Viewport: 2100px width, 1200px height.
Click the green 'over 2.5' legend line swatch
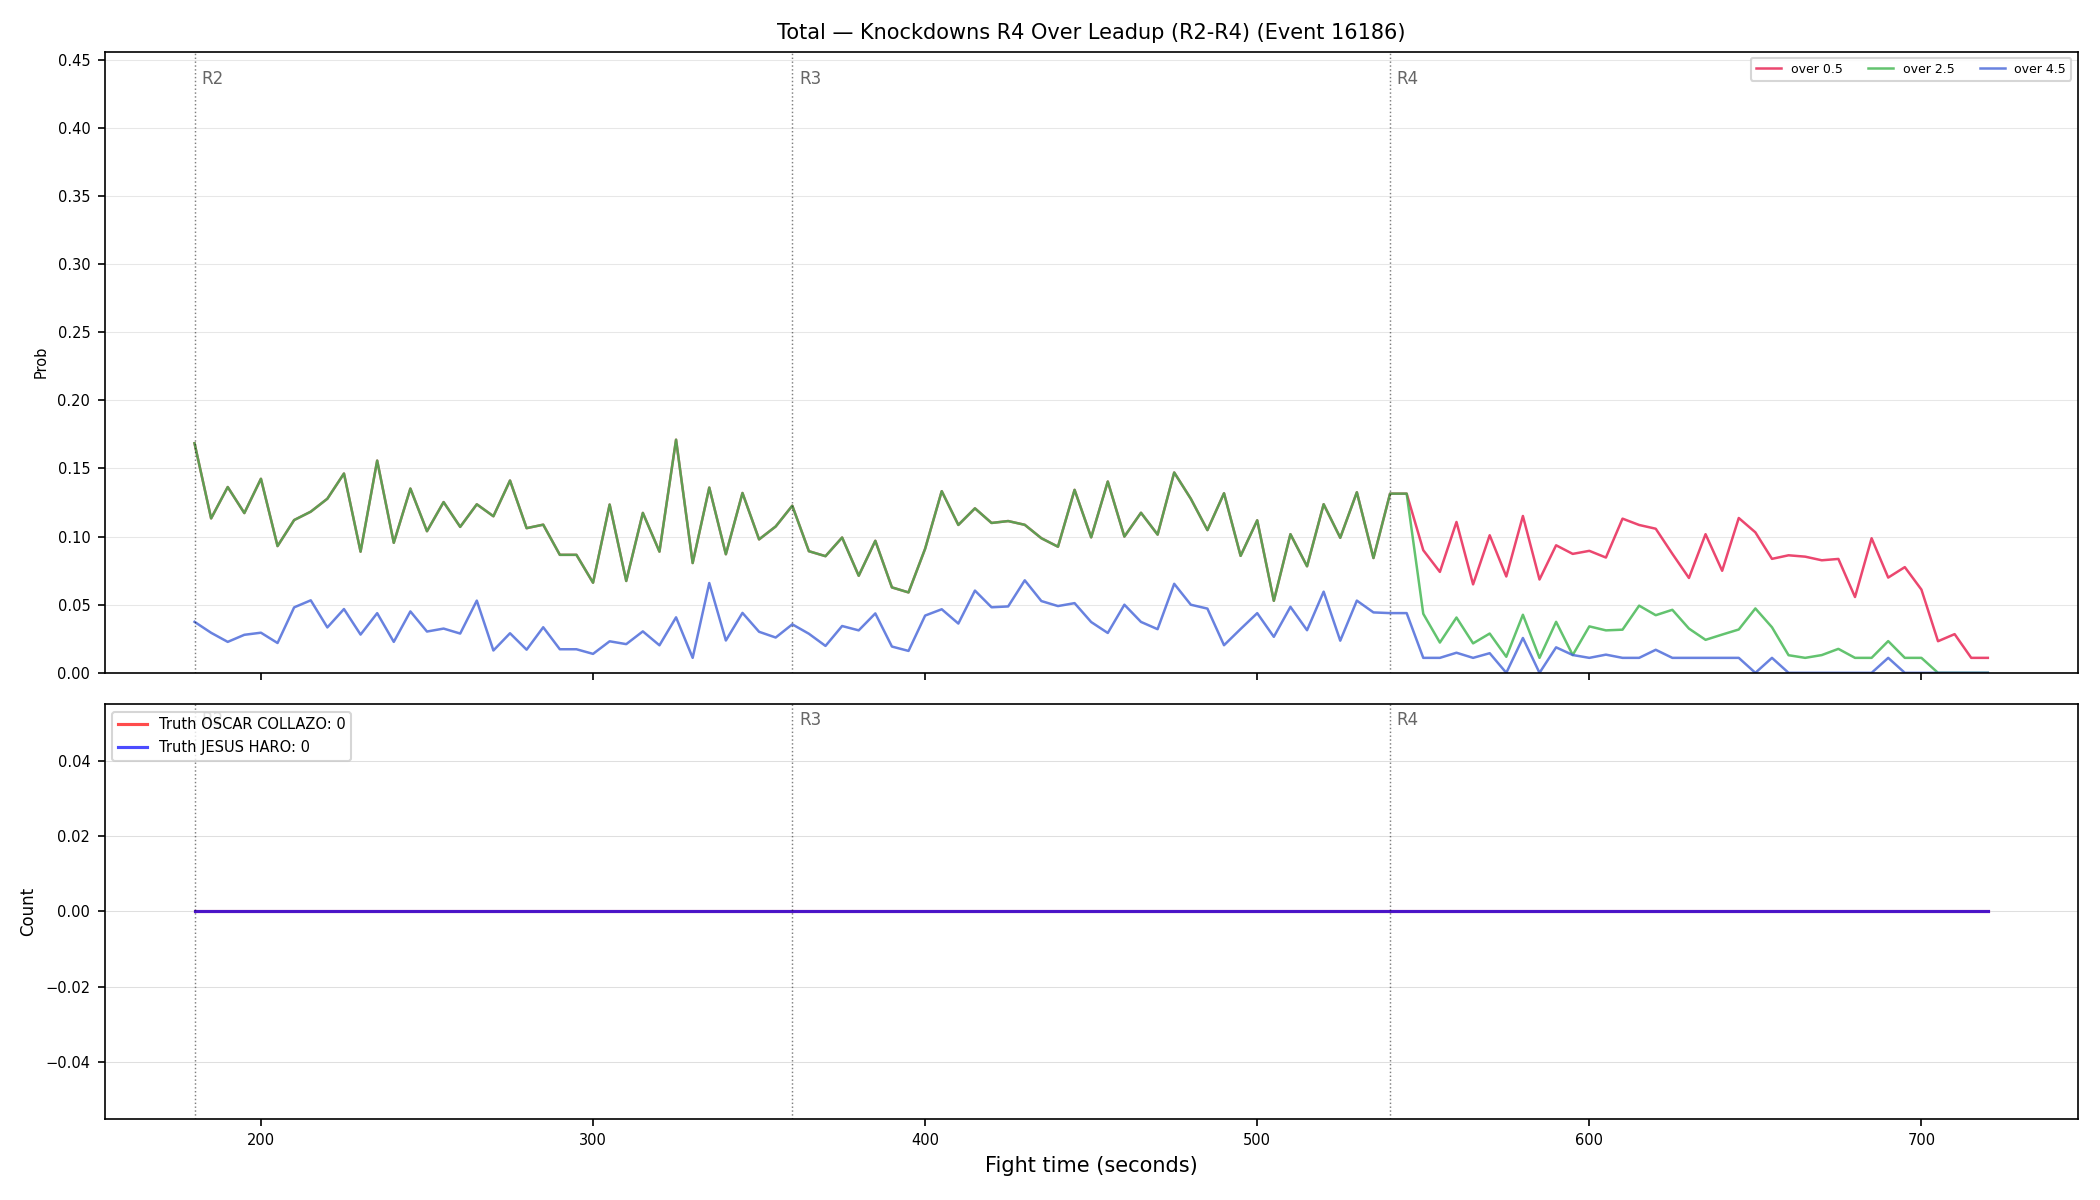tap(1881, 69)
